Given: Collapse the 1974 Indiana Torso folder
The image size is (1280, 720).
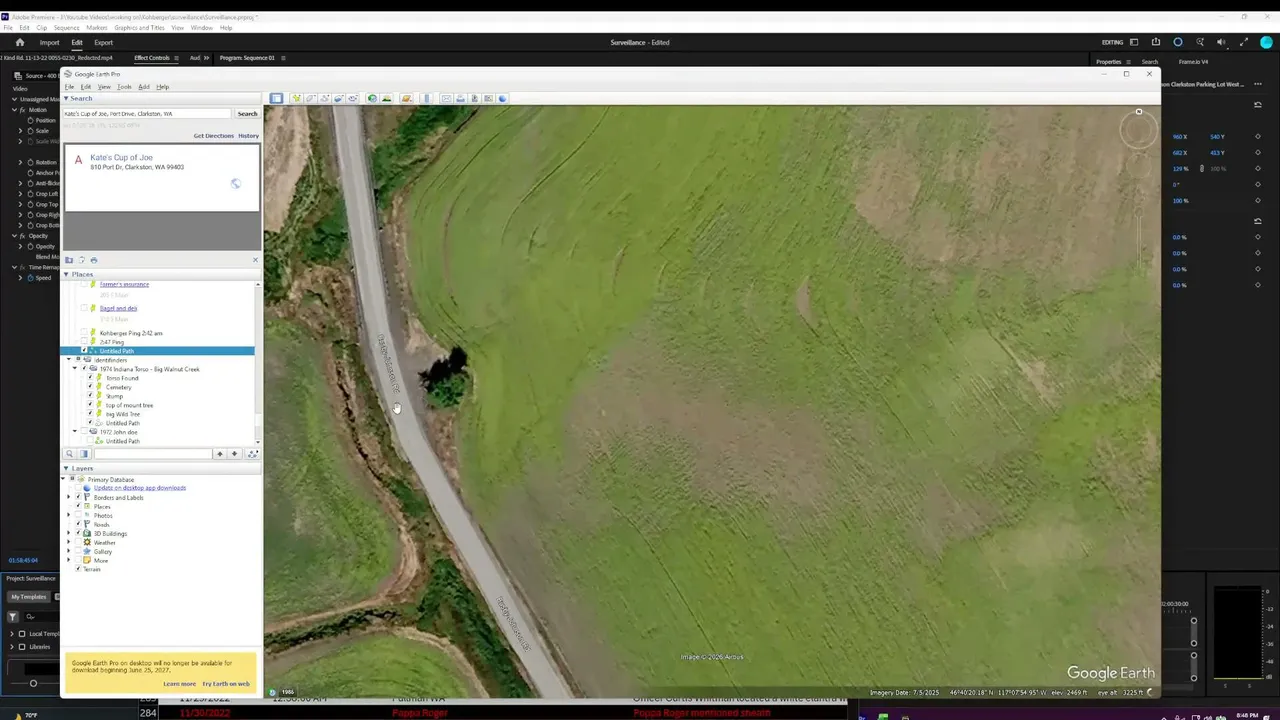Looking at the screenshot, I should coord(75,369).
